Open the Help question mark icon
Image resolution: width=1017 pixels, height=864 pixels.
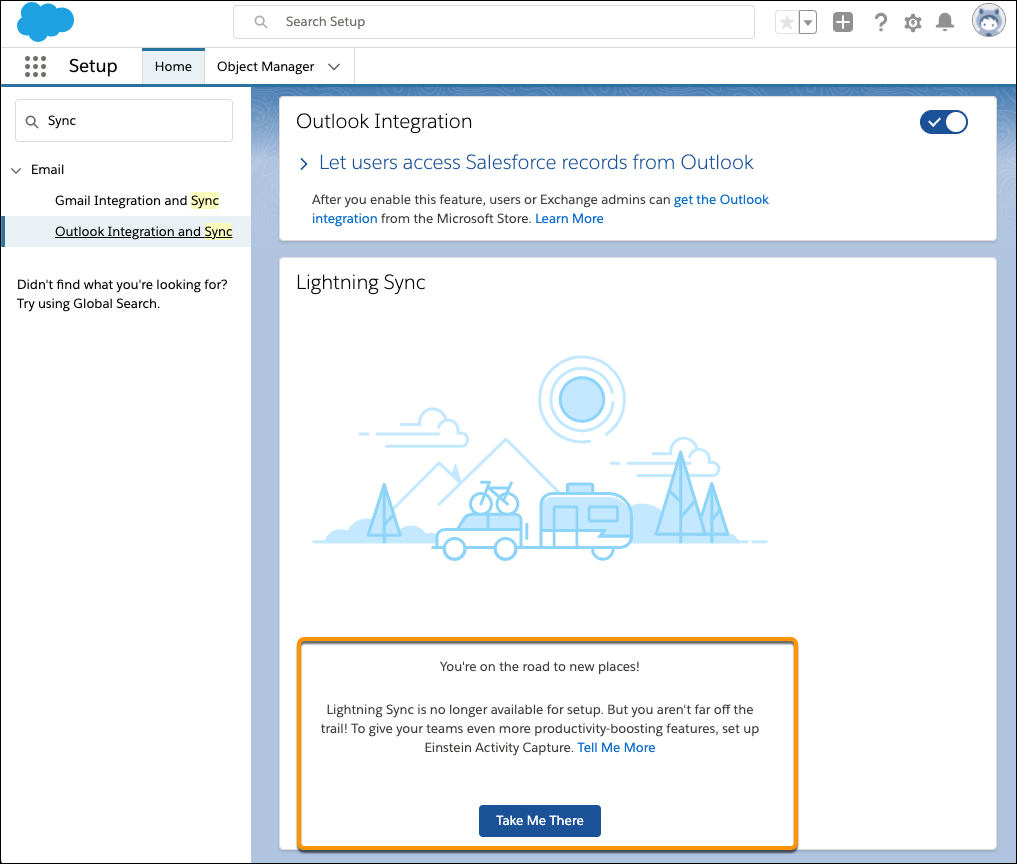tap(880, 22)
